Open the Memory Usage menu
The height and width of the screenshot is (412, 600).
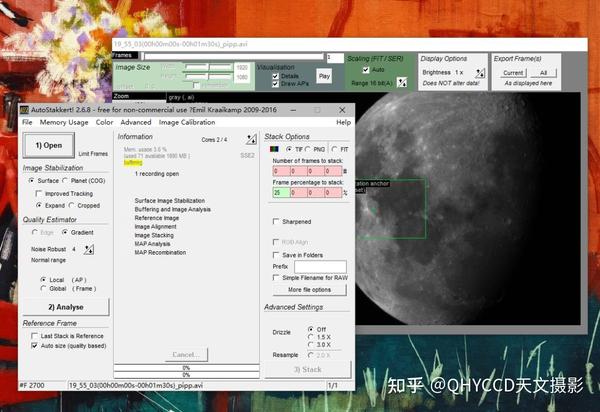[64, 122]
